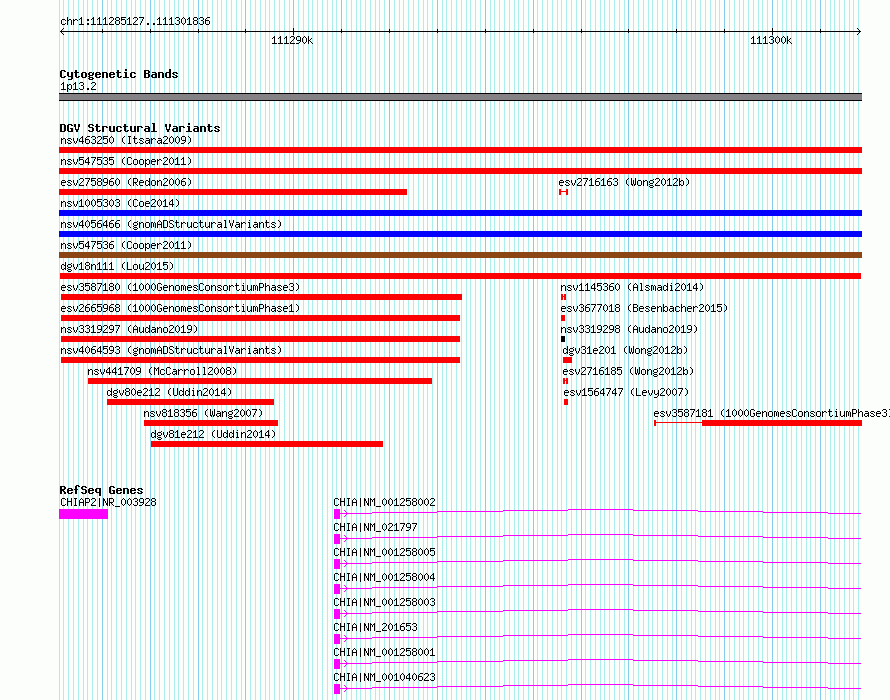Click the red block under dgv31e201
890x700 pixels.
coord(567,360)
